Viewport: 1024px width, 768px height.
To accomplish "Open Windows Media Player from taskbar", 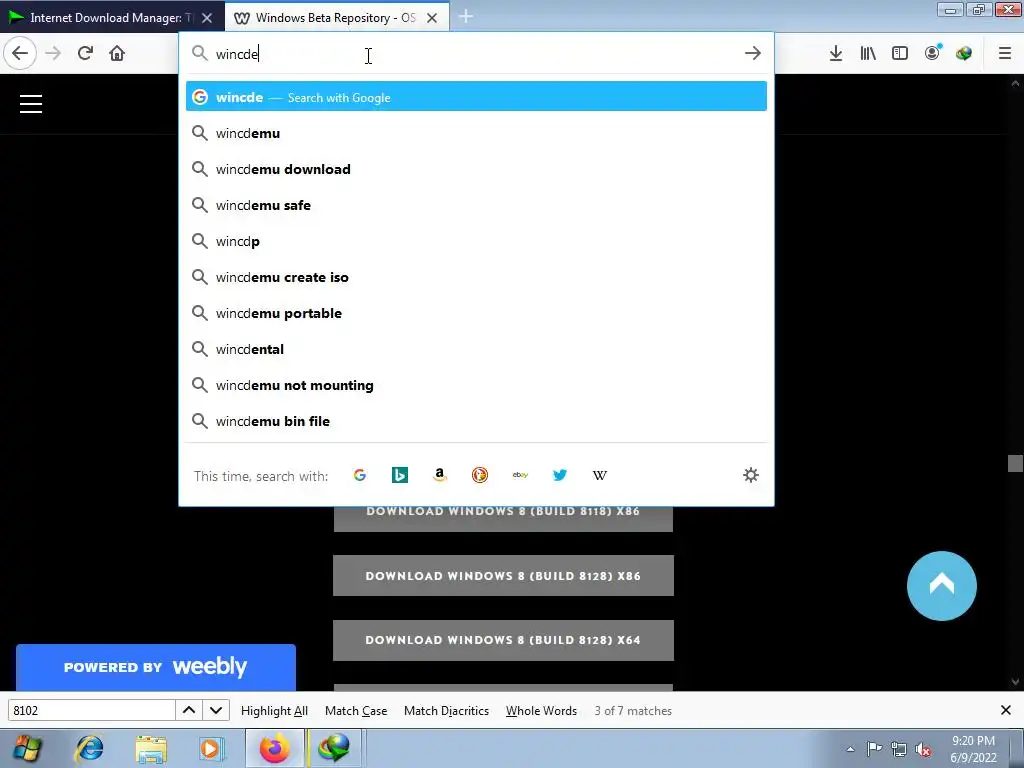I will (212, 748).
